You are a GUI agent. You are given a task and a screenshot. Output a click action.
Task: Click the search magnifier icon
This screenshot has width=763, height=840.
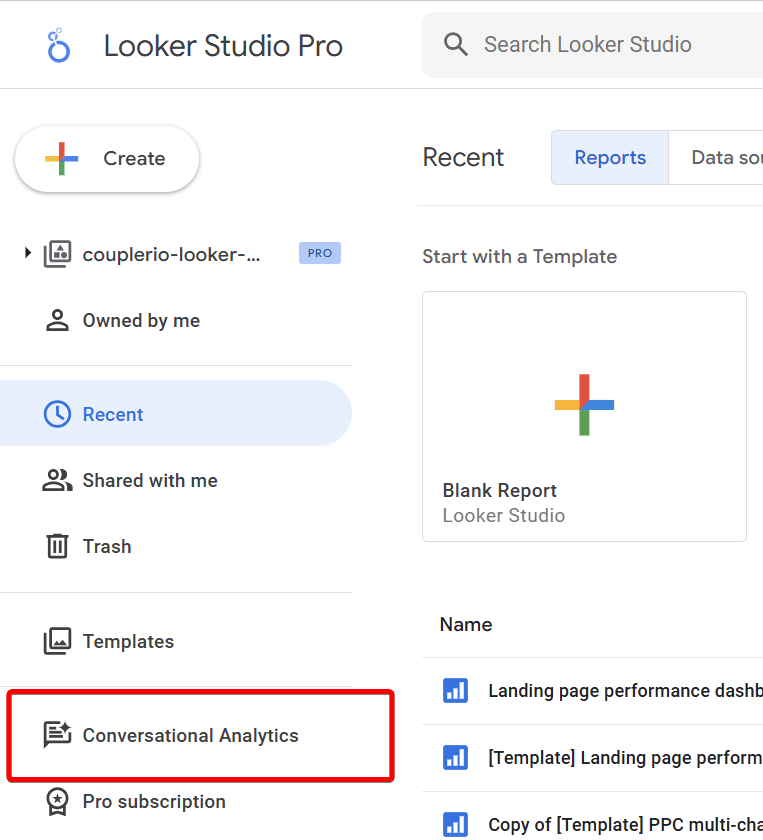455,44
